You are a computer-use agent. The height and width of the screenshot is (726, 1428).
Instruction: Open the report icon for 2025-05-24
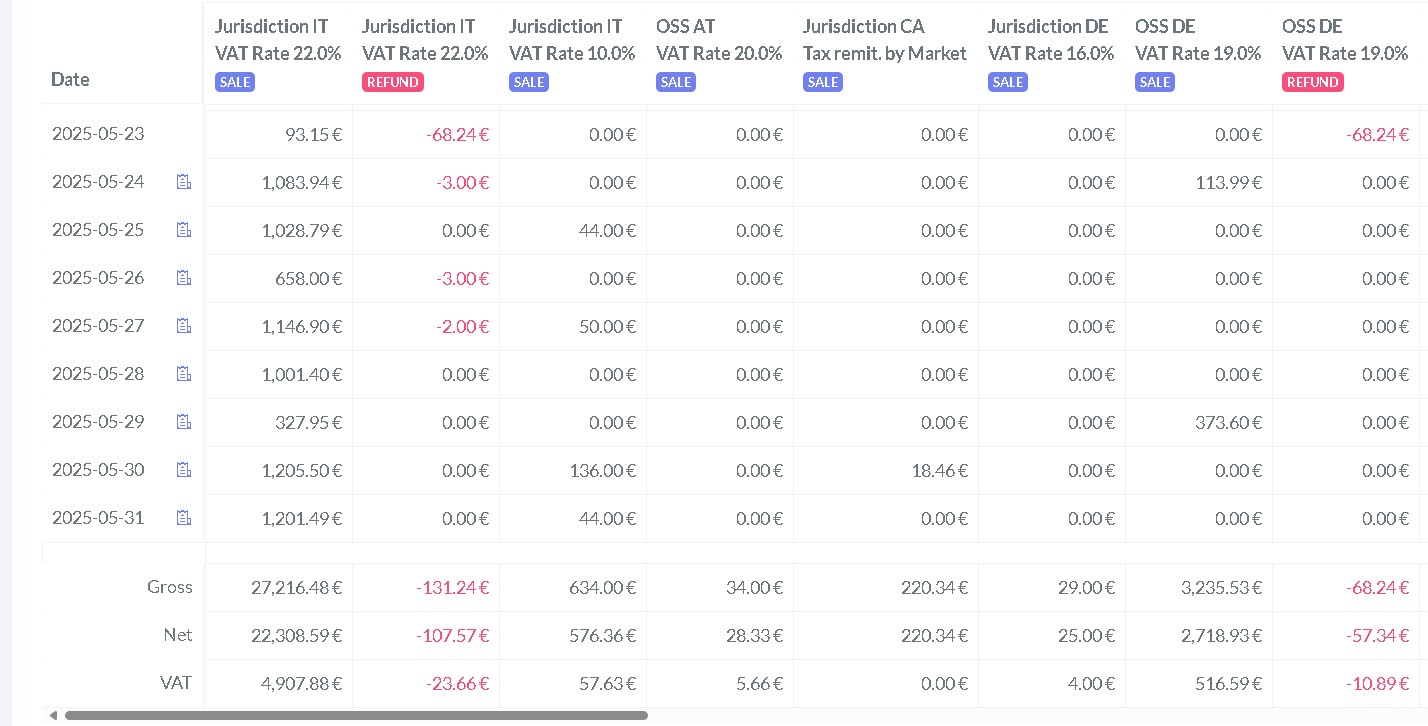183,182
